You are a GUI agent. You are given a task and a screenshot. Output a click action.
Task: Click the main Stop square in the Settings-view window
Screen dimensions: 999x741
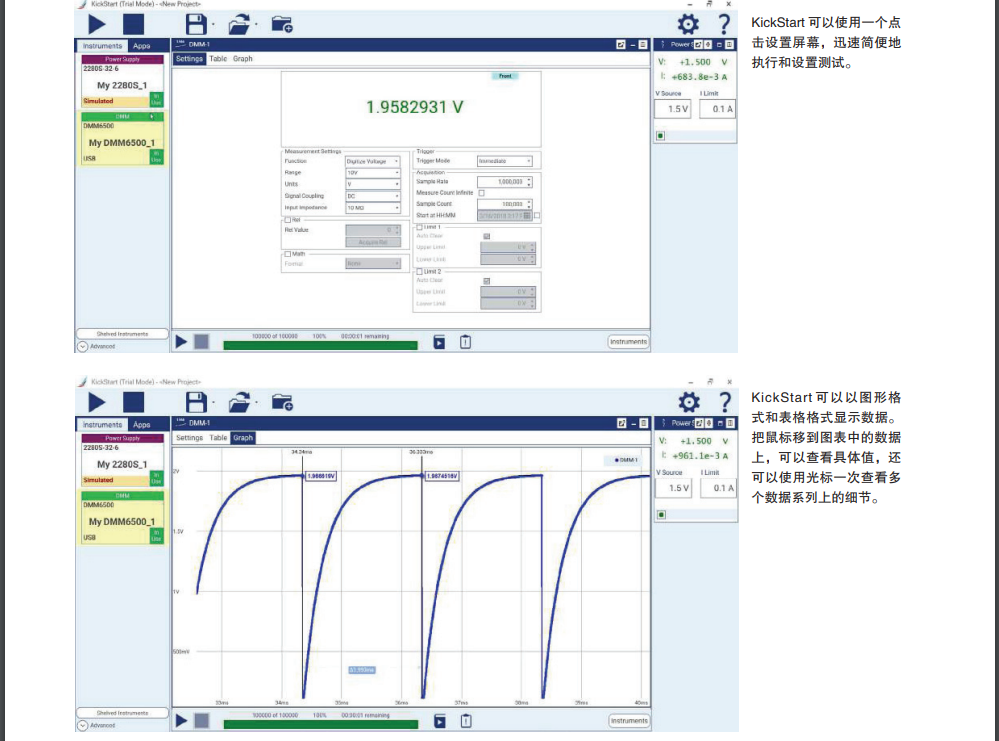tap(133, 24)
